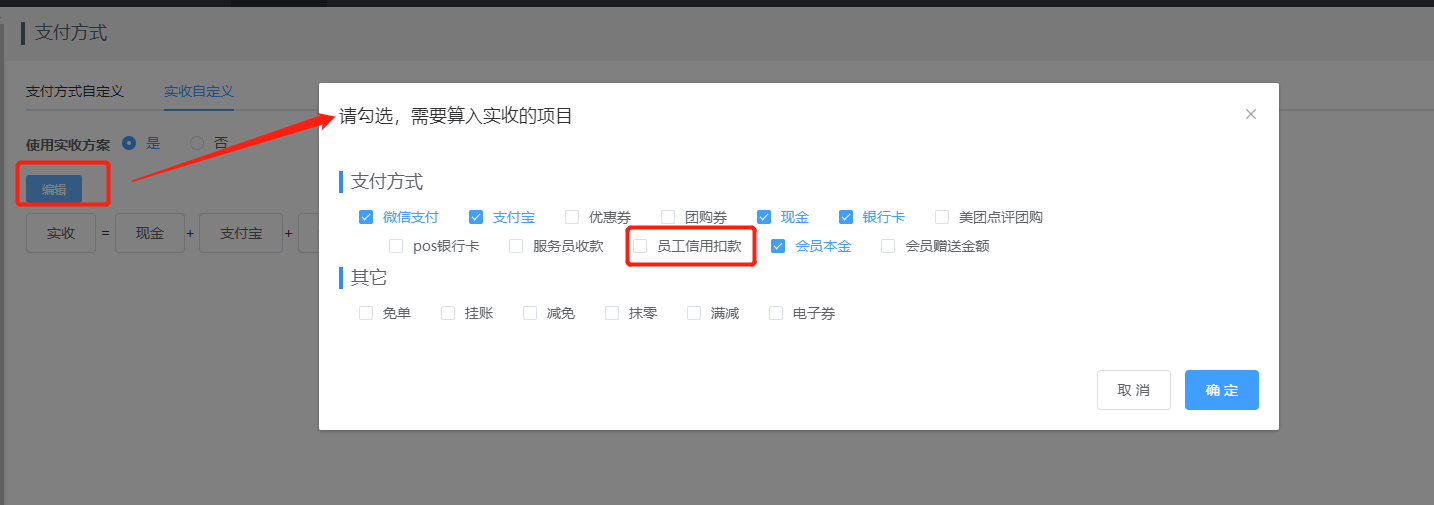The width and height of the screenshot is (1434, 505).
Task: Click the 现金 formula box
Action: tap(149, 233)
